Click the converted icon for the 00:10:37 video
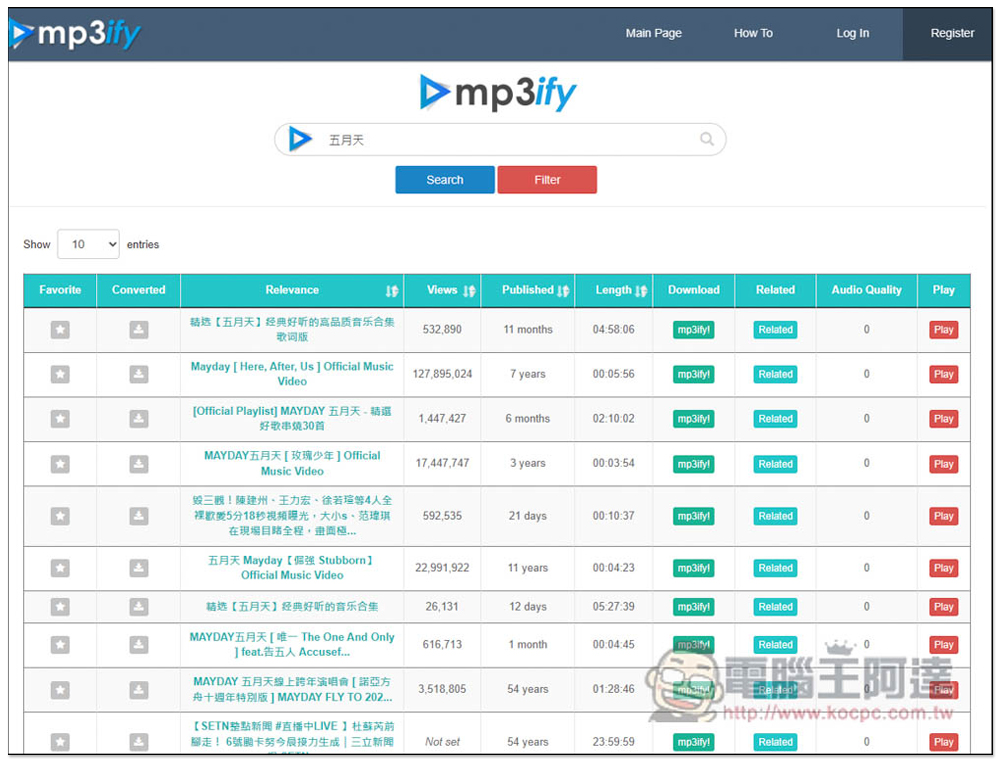Screen dimensions: 1000x763 (x=138, y=515)
